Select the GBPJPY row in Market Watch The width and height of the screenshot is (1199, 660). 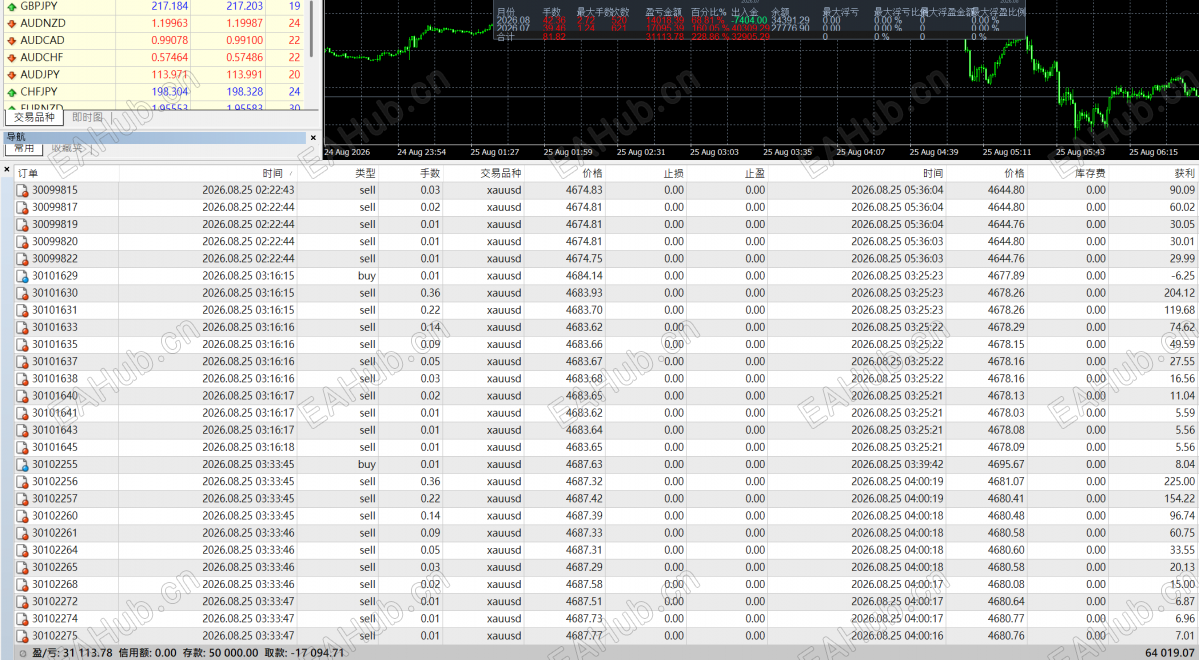154,6
